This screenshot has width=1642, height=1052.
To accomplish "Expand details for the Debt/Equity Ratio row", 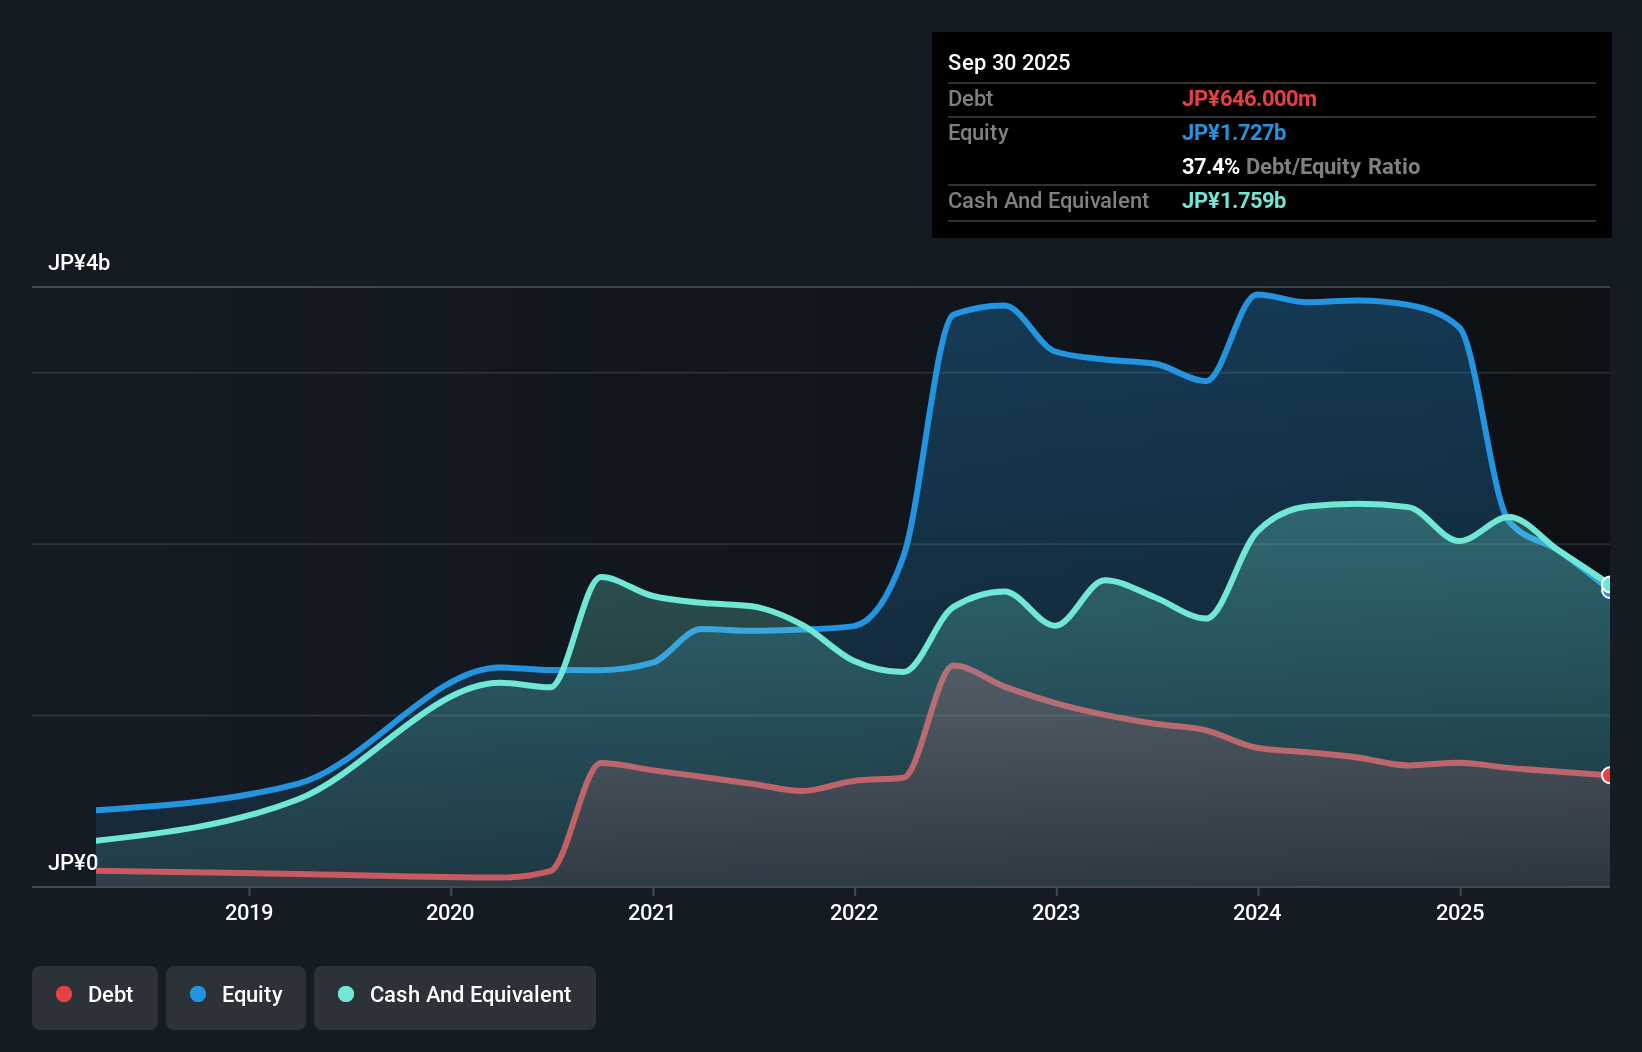I will pyautogui.click(x=1301, y=166).
